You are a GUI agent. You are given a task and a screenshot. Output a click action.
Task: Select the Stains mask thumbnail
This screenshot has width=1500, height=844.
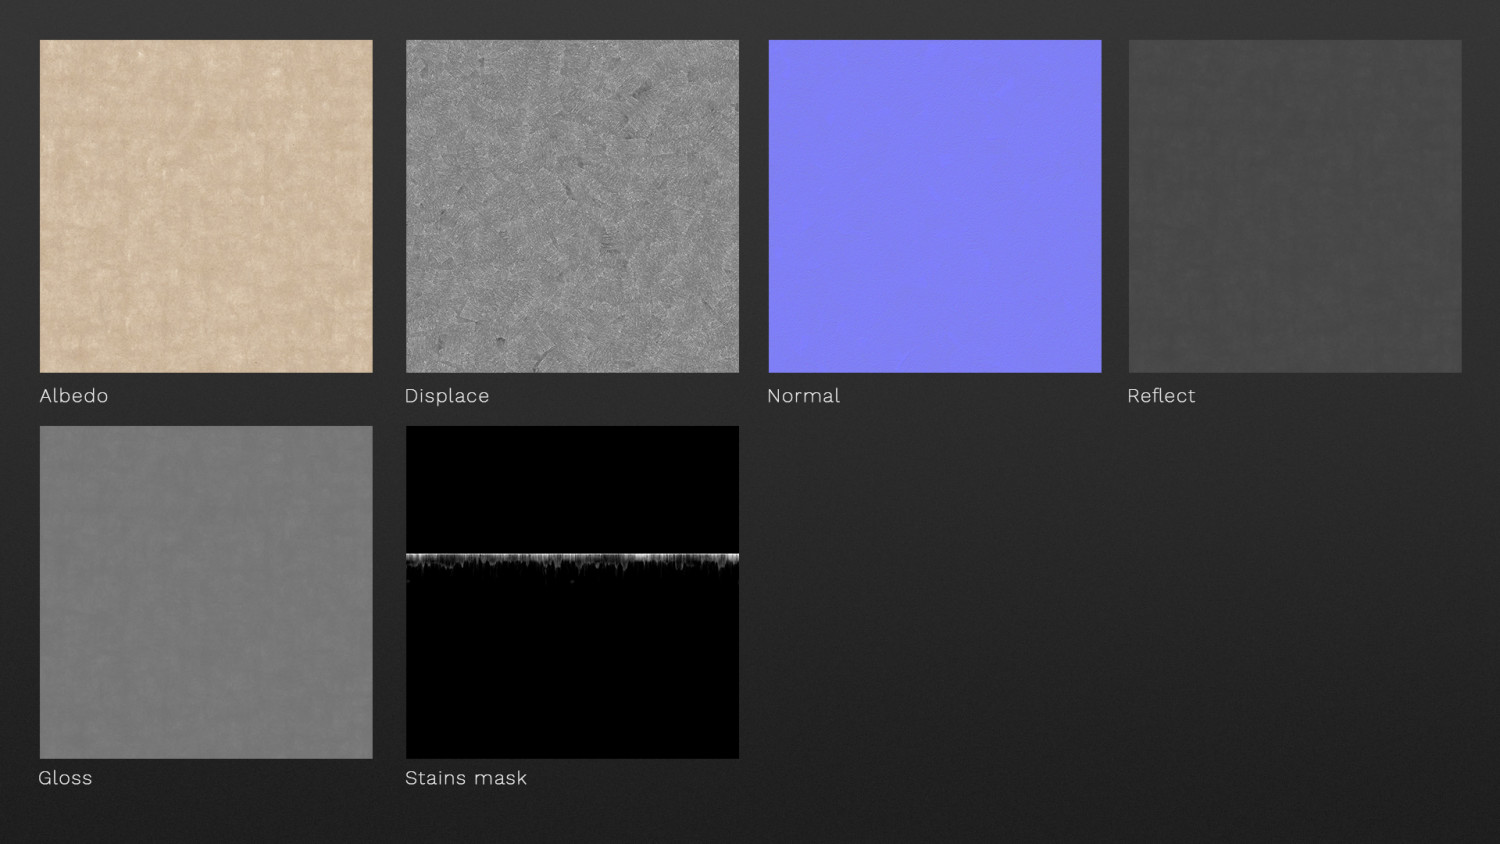pyautogui.click(x=572, y=592)
